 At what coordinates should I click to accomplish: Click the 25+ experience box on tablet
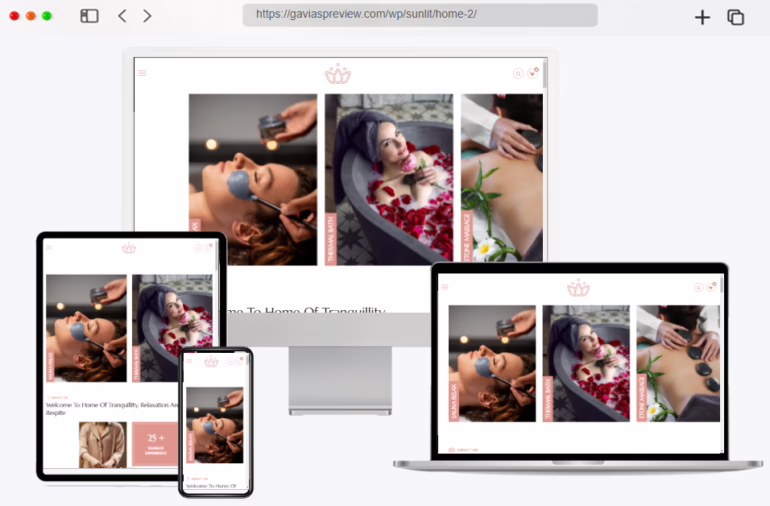click(155, 444)
